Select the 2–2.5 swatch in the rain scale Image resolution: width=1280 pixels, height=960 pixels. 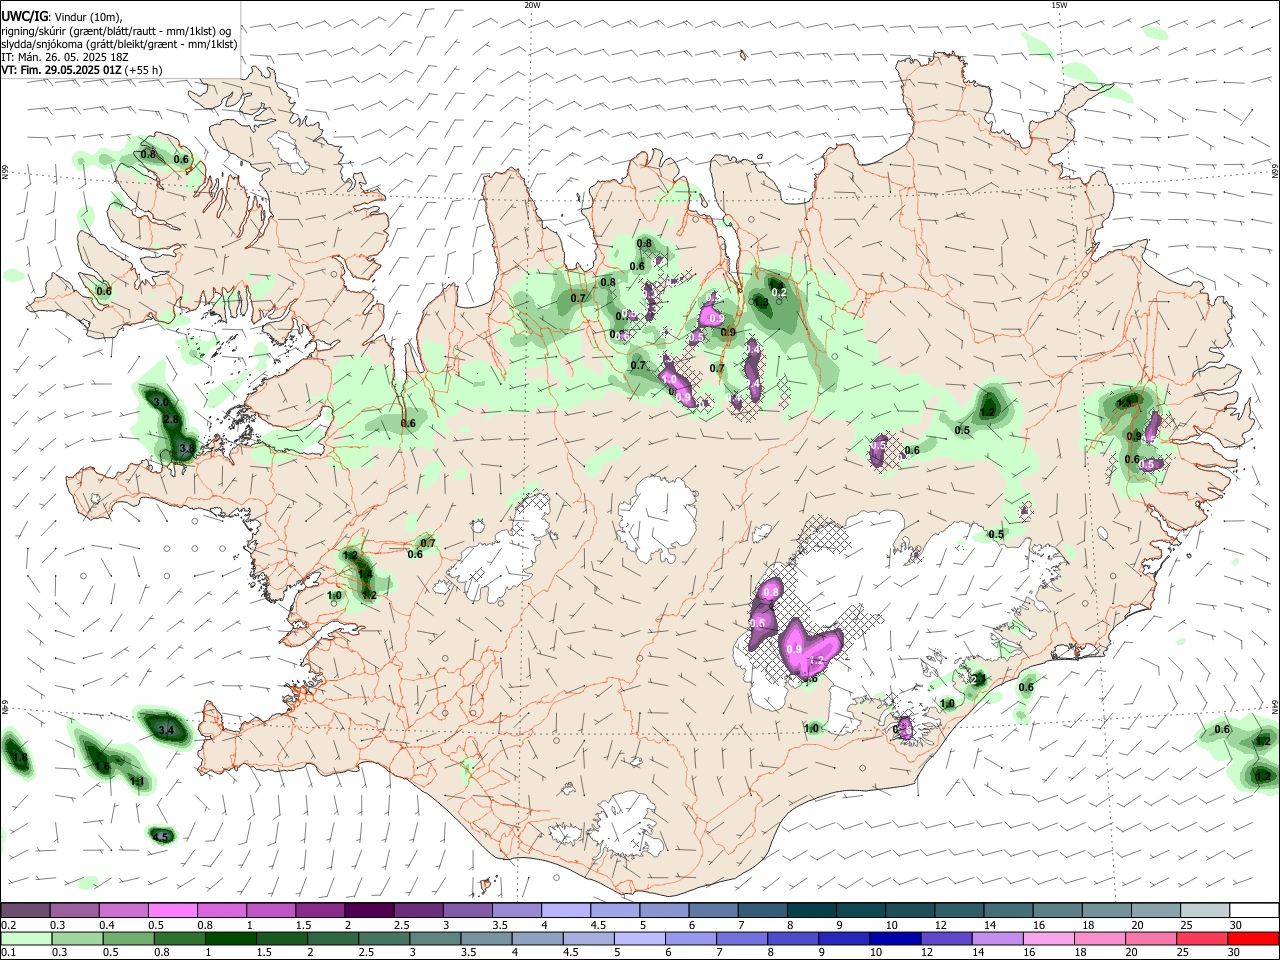[333, 938]
